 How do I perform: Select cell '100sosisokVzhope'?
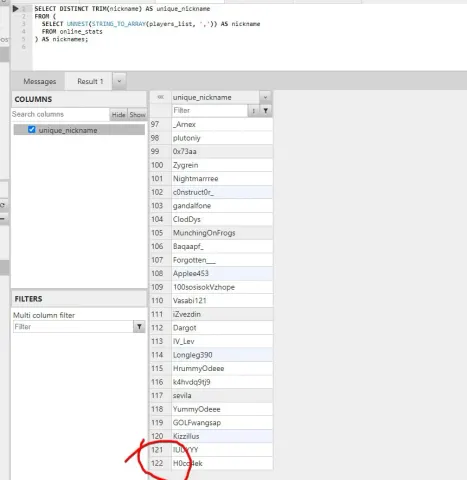click(222, 287)
